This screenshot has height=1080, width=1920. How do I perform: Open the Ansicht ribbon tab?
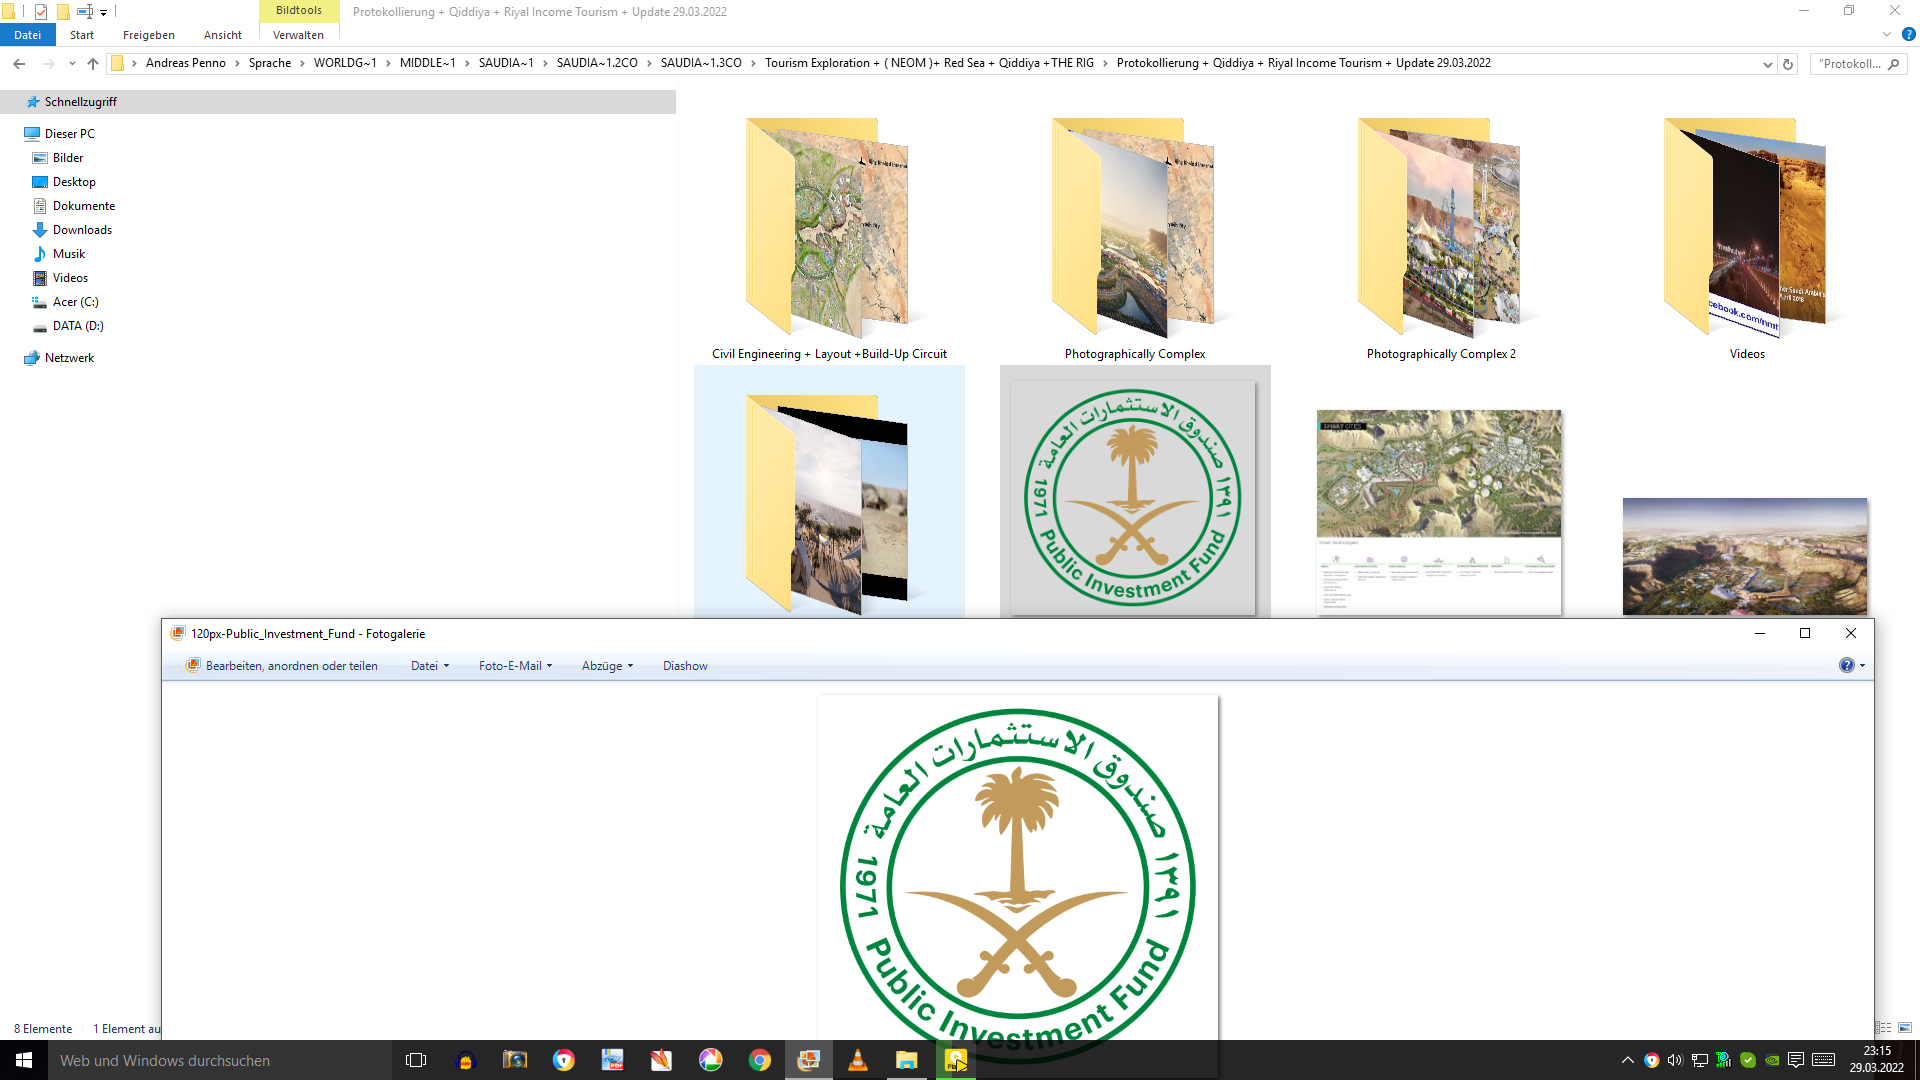coord(222,35)
